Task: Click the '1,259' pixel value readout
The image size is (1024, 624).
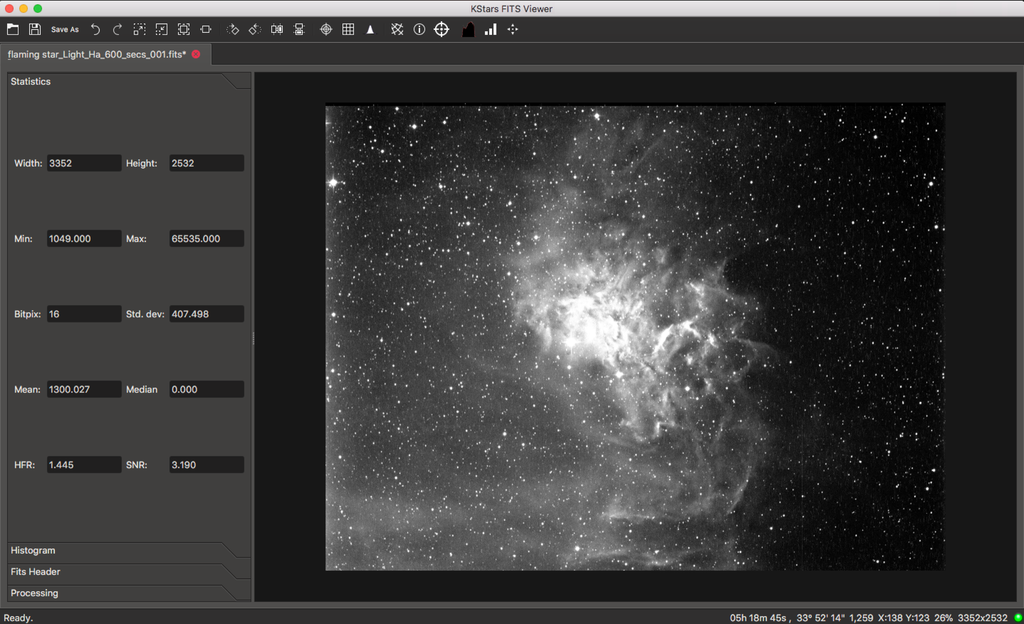Action: 861,617
